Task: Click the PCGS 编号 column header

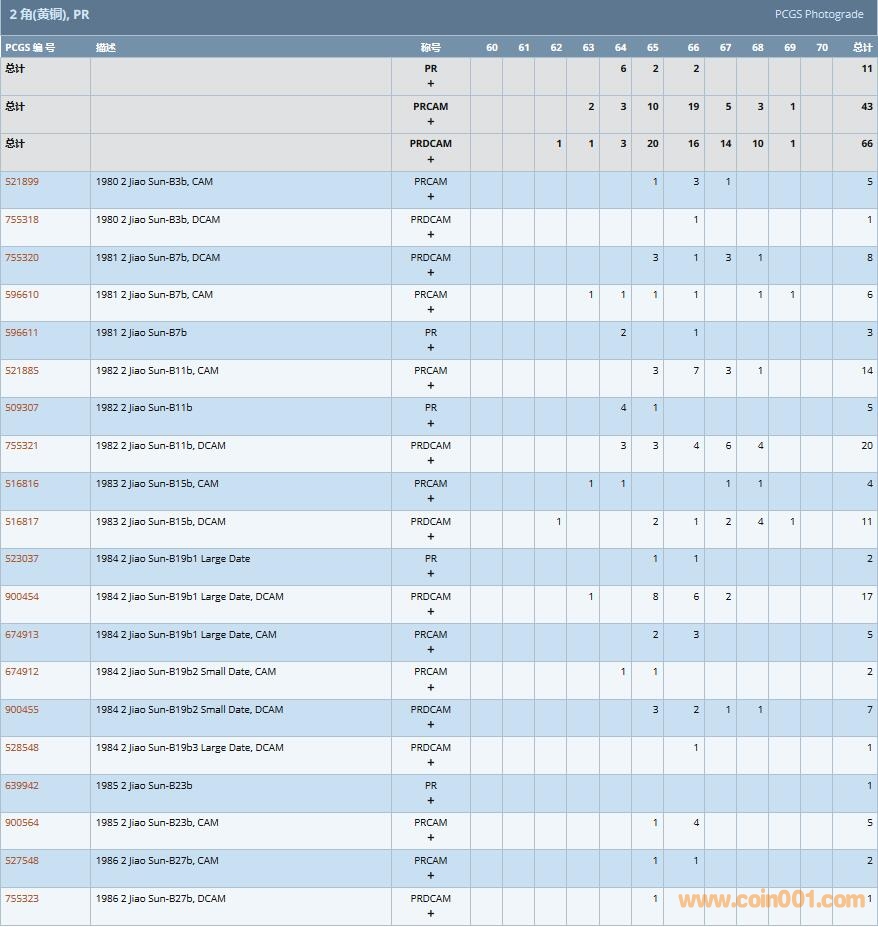Action: coord(30,48)
